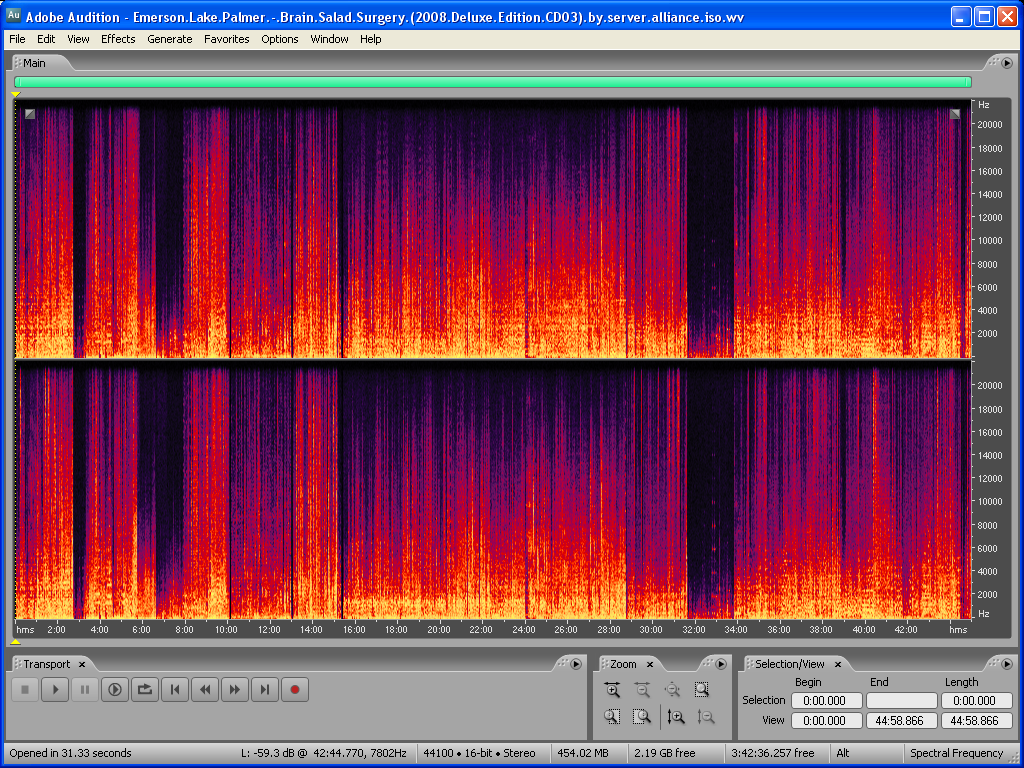Viewport: 1024px width, 768px height.
Task: Click Zoom Out Horizontally icon
Action: [x=642, y=690]
